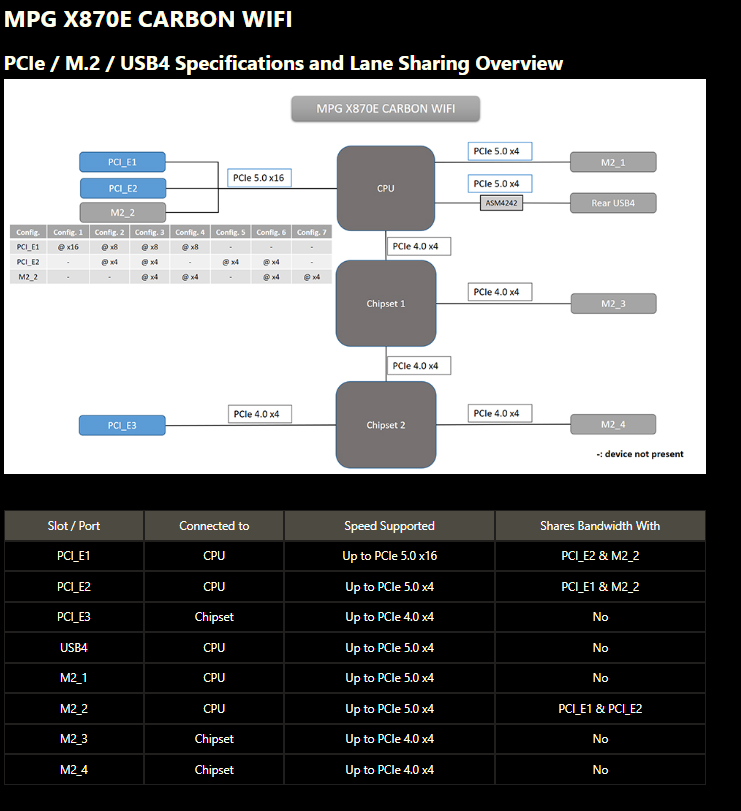Click the Chipset 2 block
This screenshot has width=741, height=811.
386,425
